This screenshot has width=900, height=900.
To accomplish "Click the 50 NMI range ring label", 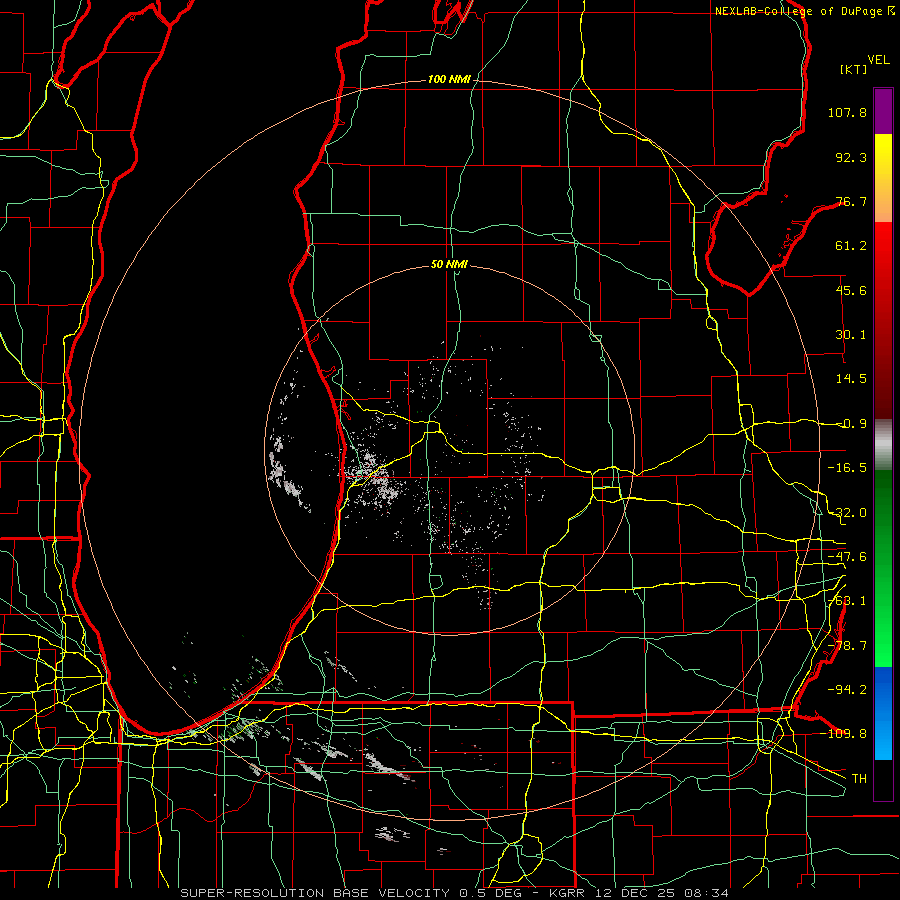I will click(x=449, y=265).
